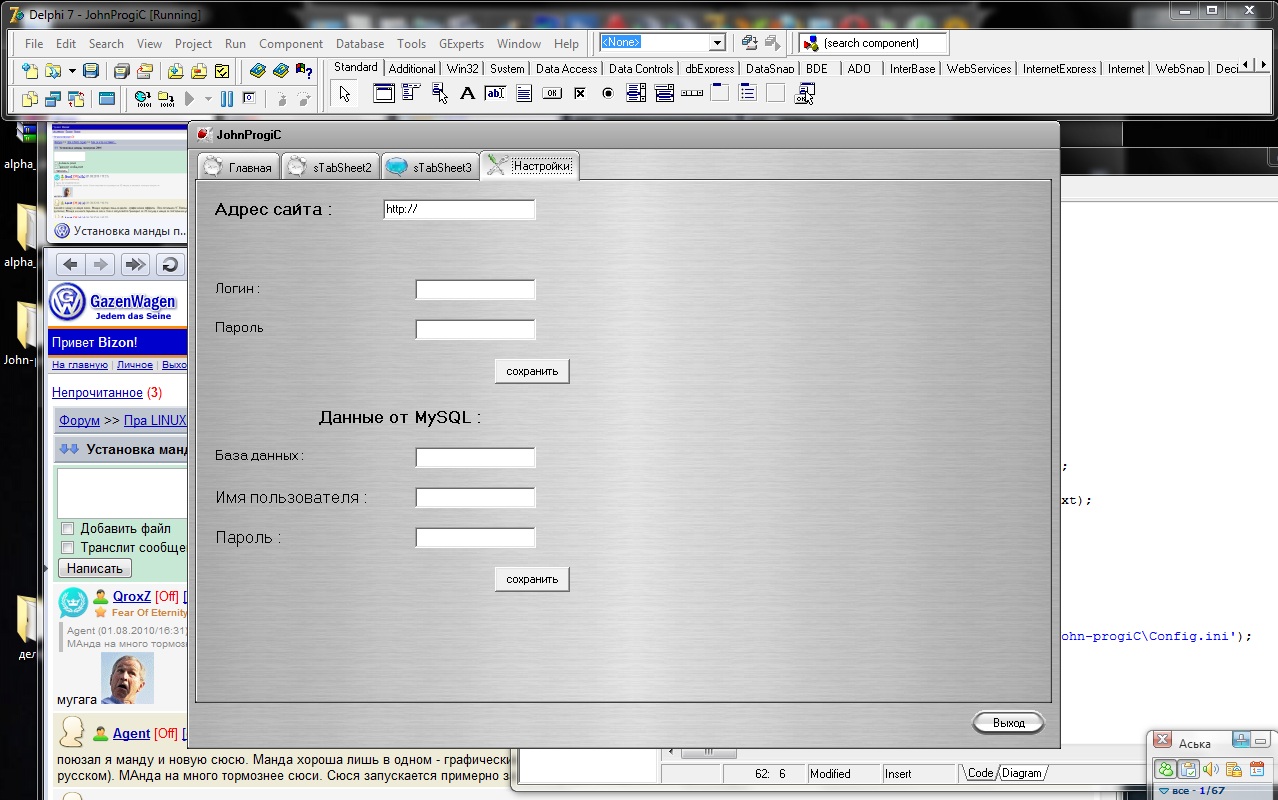Tick the 'Транслит сообщение' checkbox
Image resolution: width=1278 pixels, height=800 pixels.
point(68,547)
